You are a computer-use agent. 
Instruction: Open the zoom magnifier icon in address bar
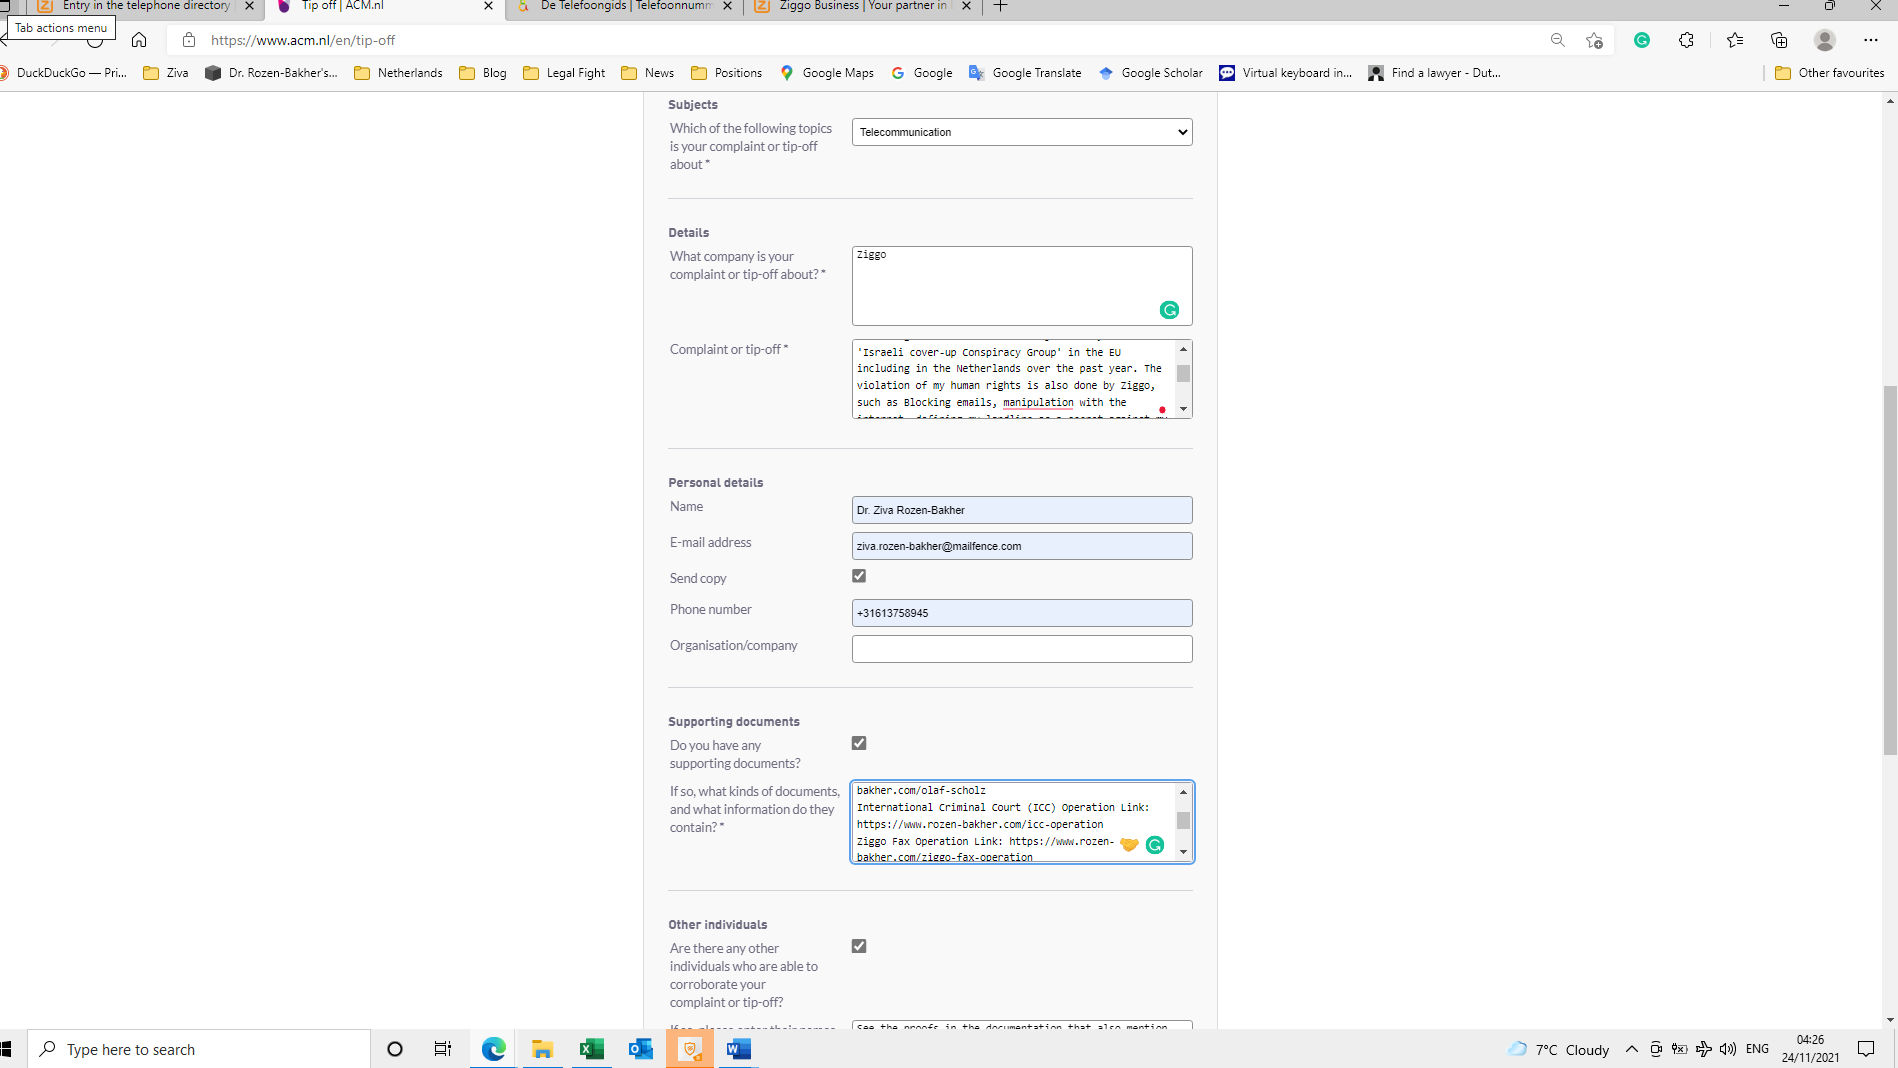click(1557, 40)
